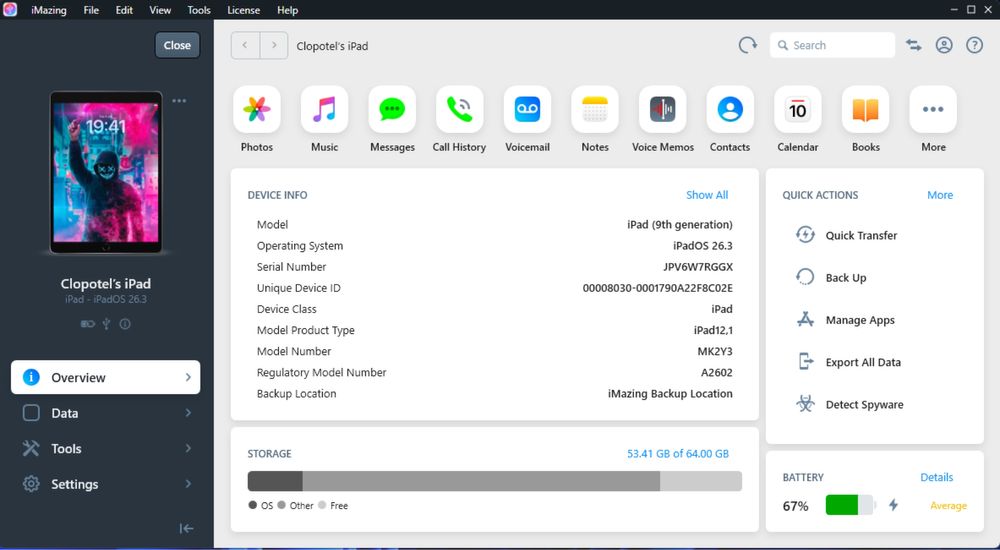The width and height of the screenshot is (1000, 550).
Task: Open the License menu
Action: click(x=244, y=10)
